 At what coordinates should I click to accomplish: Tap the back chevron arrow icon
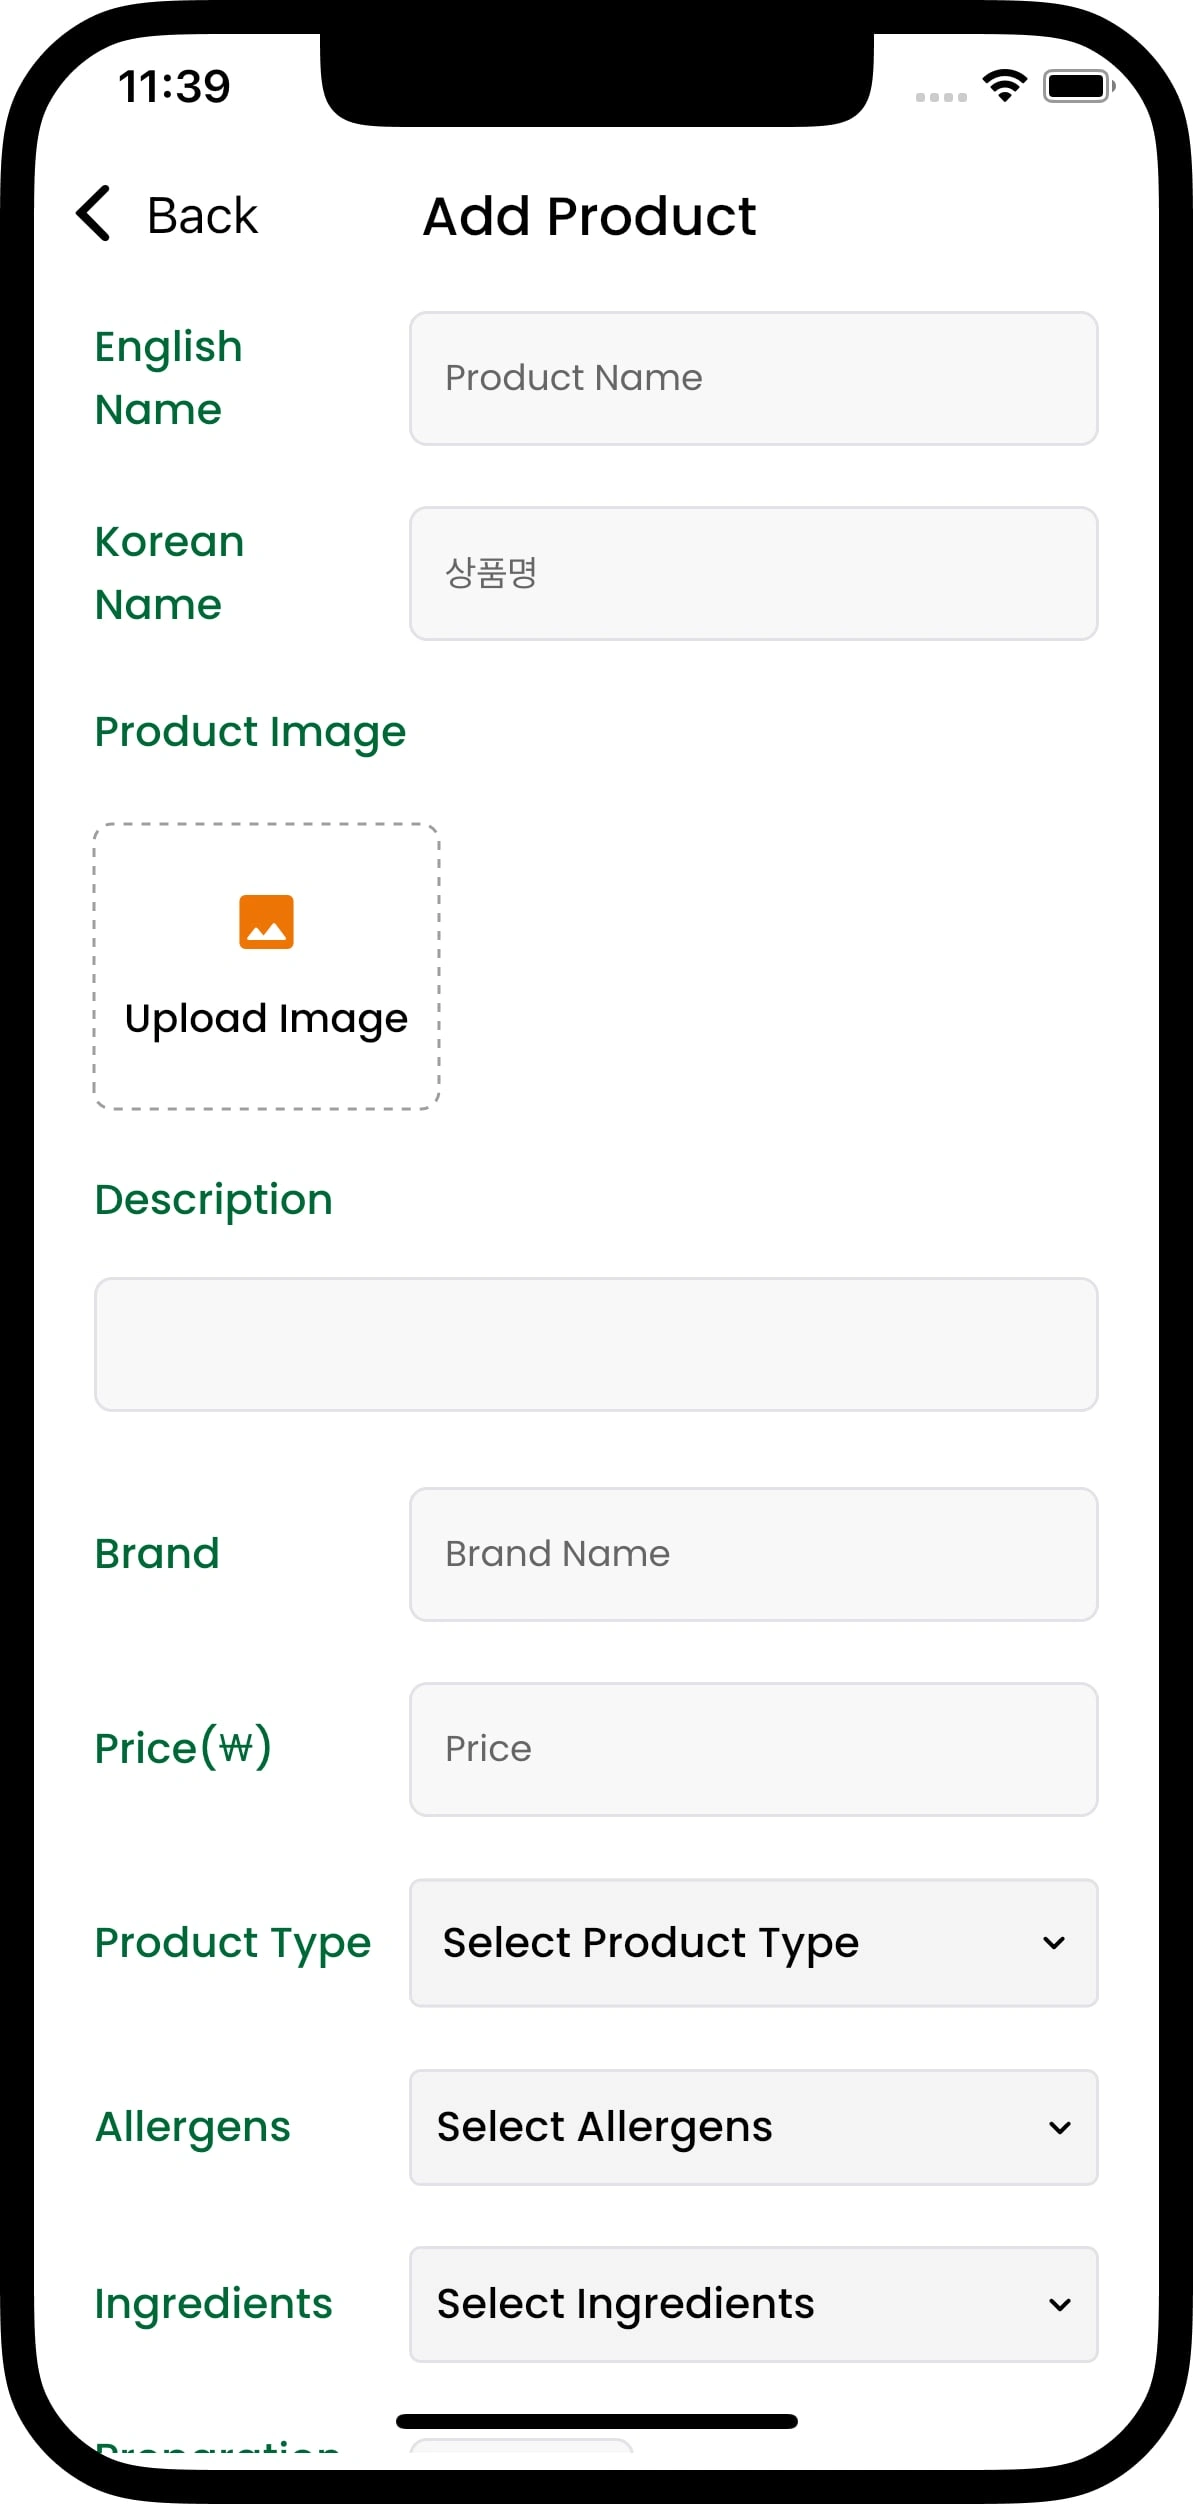tap(94, 214)
